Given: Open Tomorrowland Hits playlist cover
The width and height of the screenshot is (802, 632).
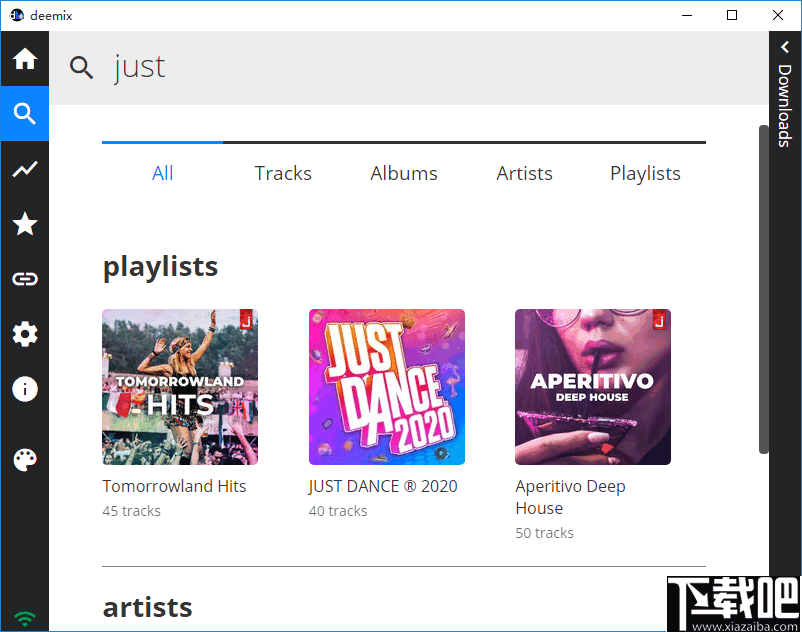Looking at the screenshot, I should pos(180,387).
